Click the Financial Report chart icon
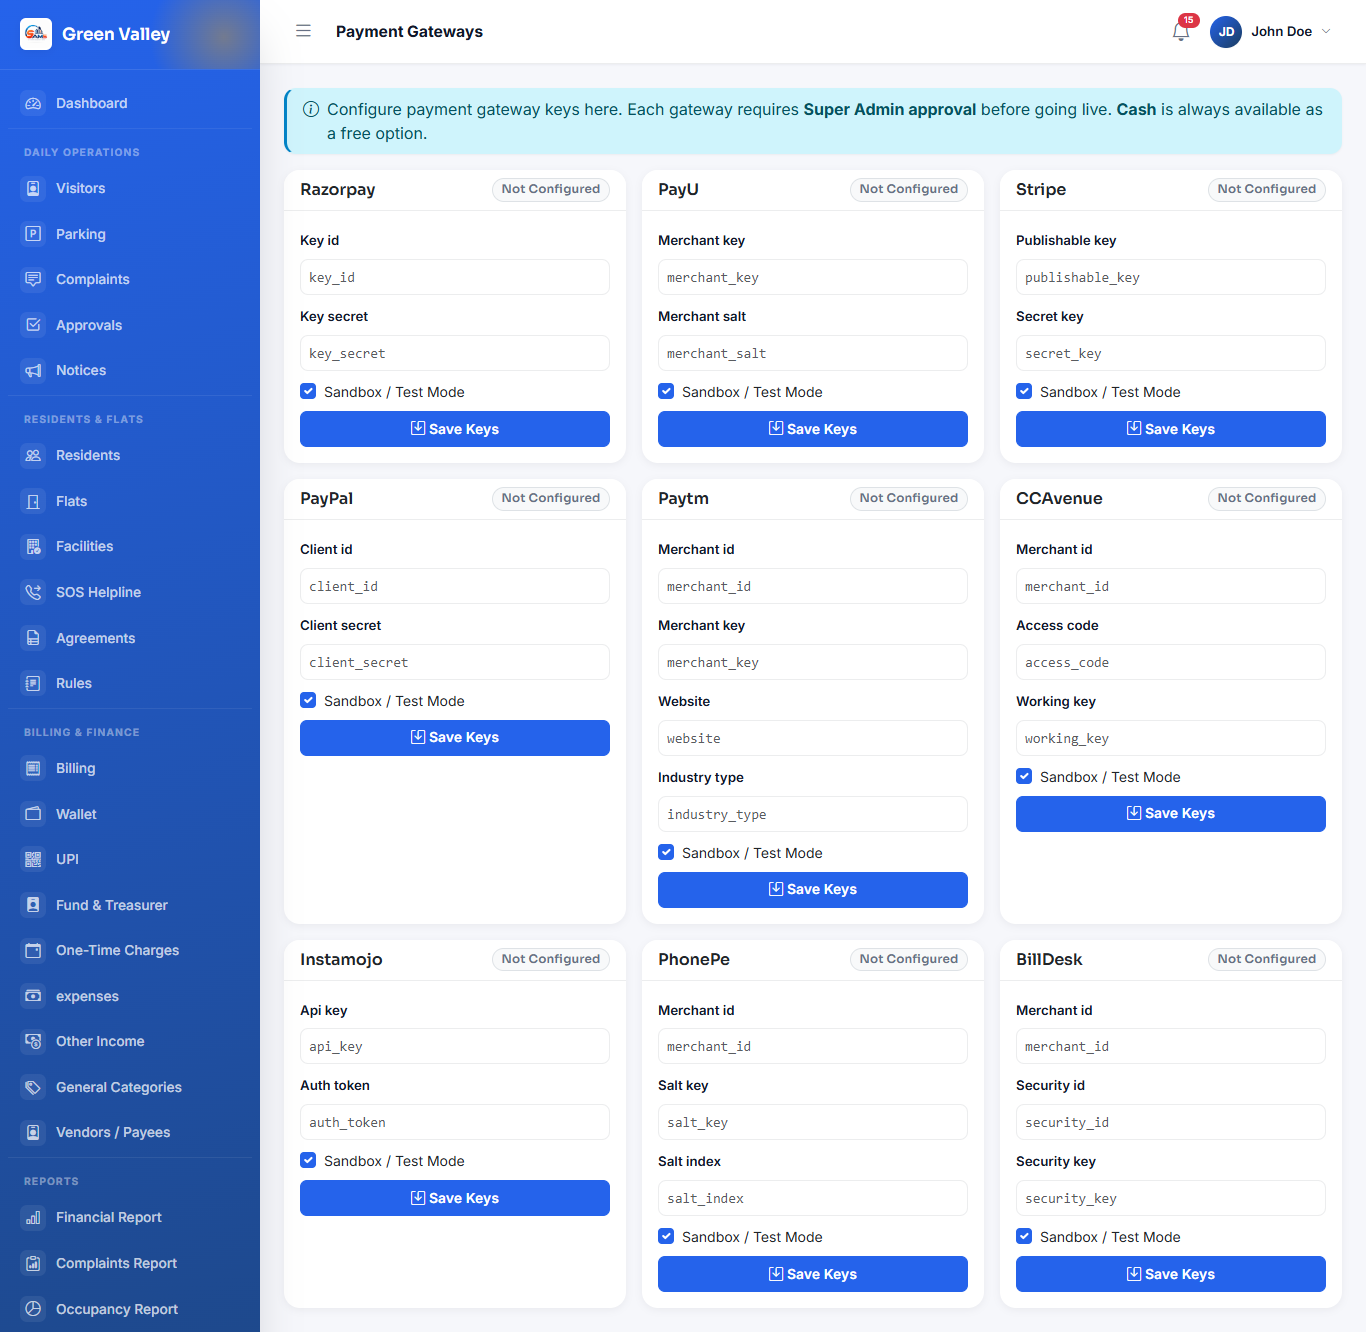This screenshot has height=1332, width=1366. (33, 1217)
